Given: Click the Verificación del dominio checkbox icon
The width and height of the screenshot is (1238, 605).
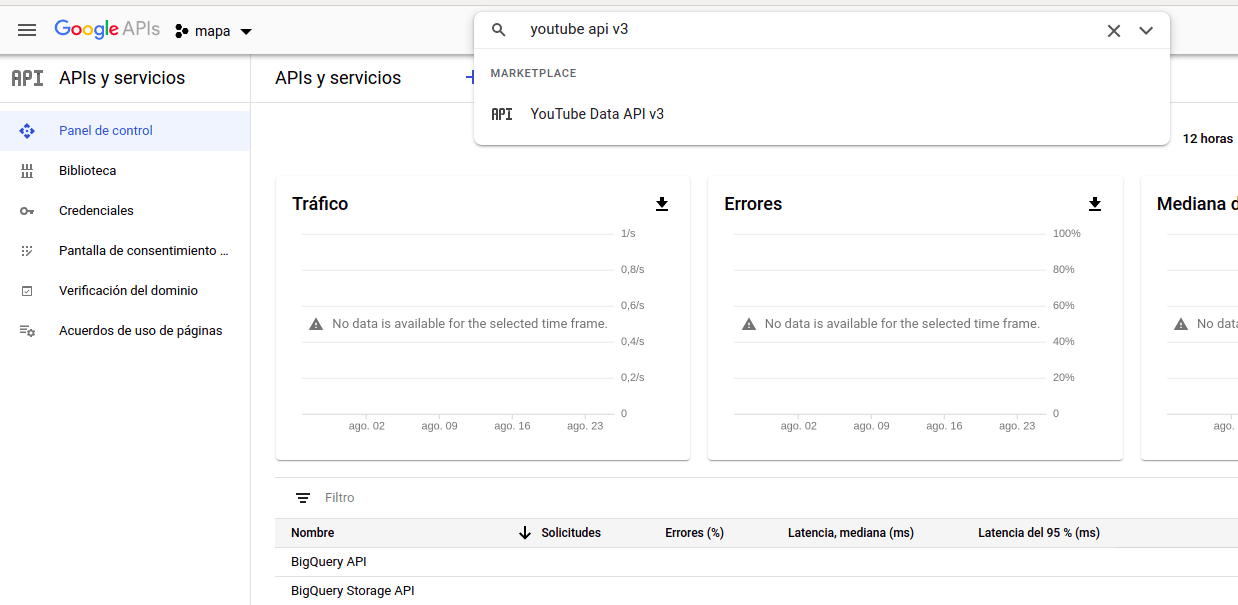Looking at the screenshot, I should [27, 291].
